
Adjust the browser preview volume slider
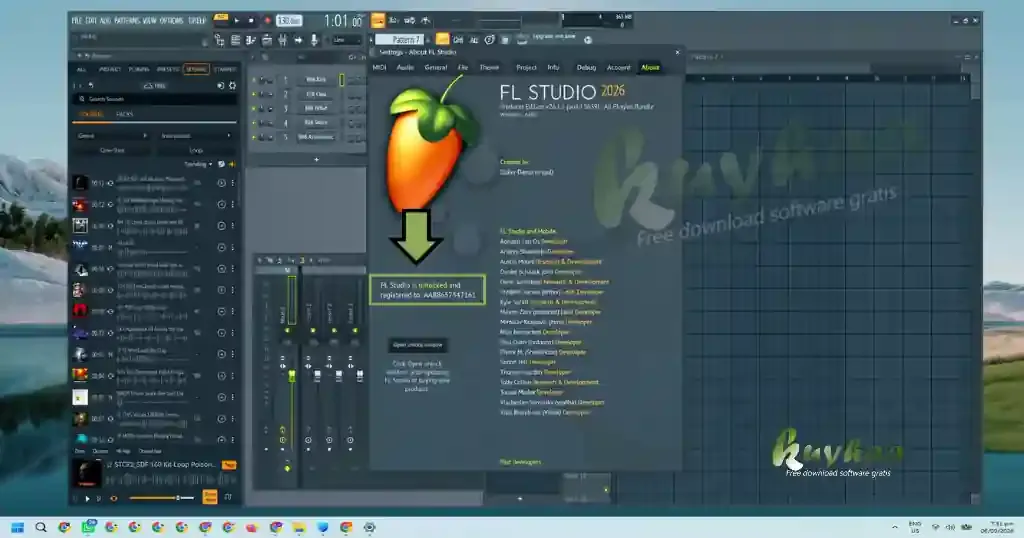click(162, 498)
